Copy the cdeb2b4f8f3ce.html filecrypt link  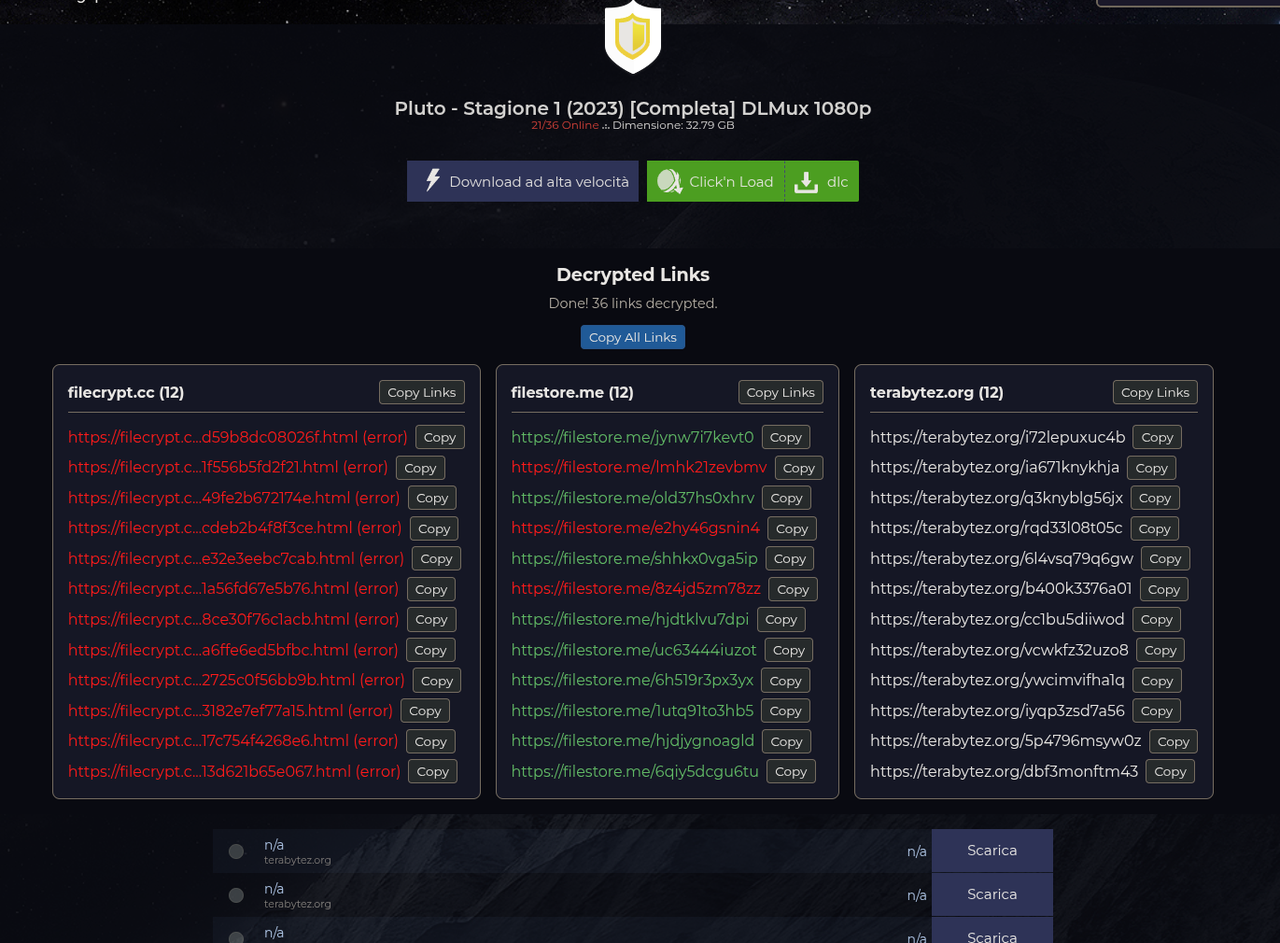coord(434,528)
